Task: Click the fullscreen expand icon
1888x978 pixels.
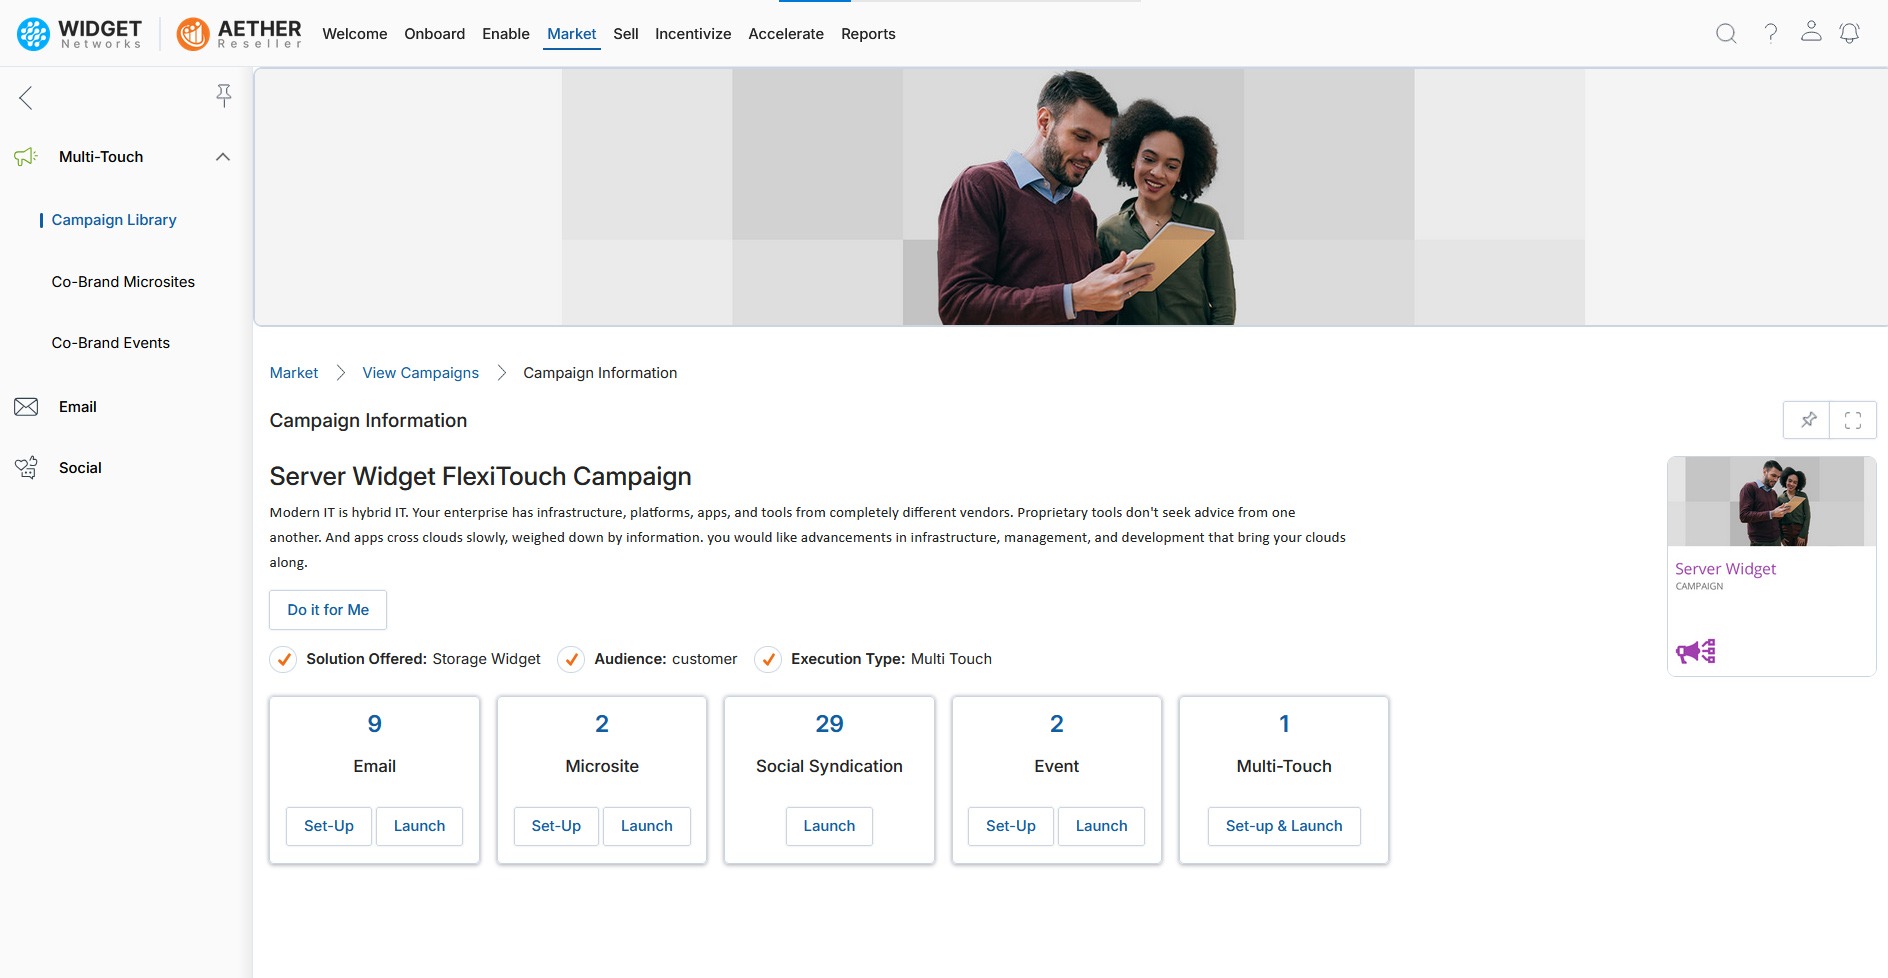Action: (x=1853, y=421)
